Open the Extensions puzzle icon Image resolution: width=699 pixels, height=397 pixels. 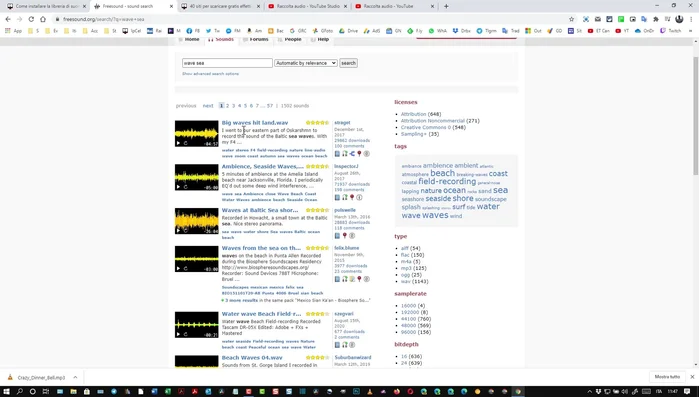[x=656, y=19]
